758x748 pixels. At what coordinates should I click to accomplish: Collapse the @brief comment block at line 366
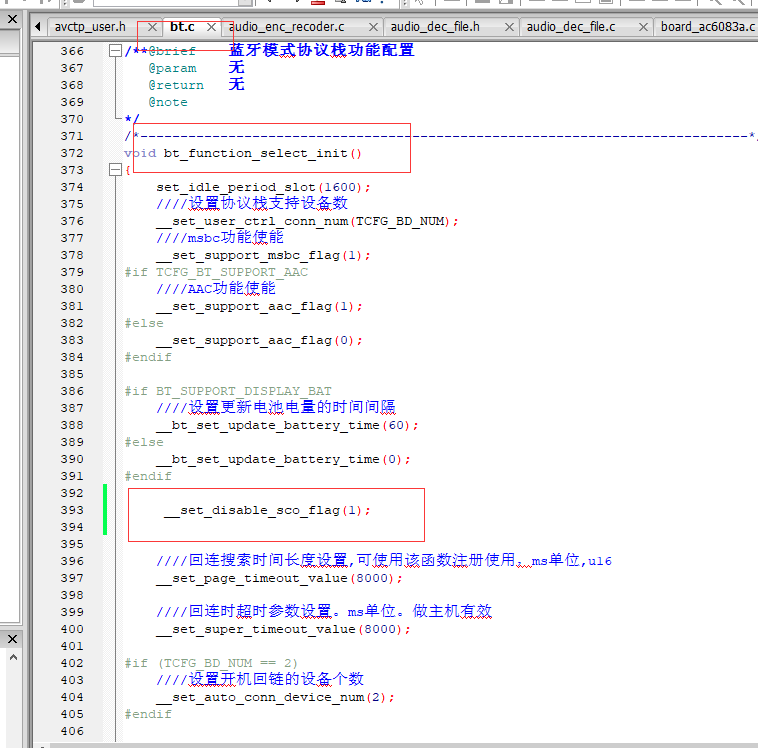115,51
